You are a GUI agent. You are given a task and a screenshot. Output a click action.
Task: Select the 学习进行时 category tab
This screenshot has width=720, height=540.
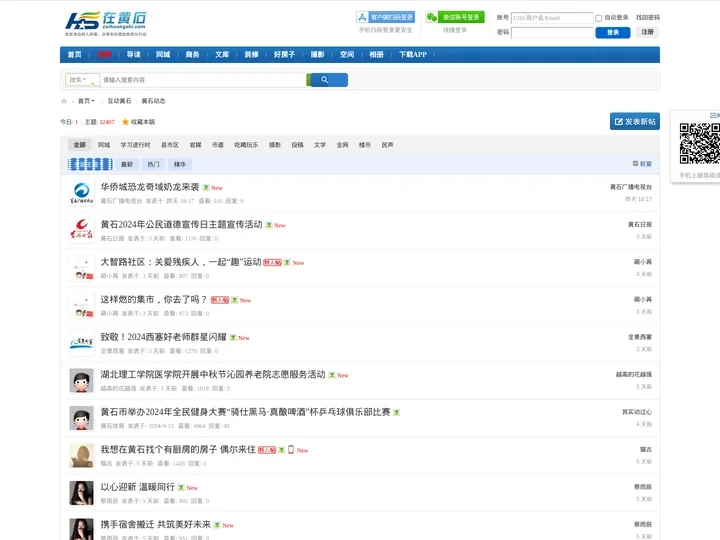pos(135,145)
